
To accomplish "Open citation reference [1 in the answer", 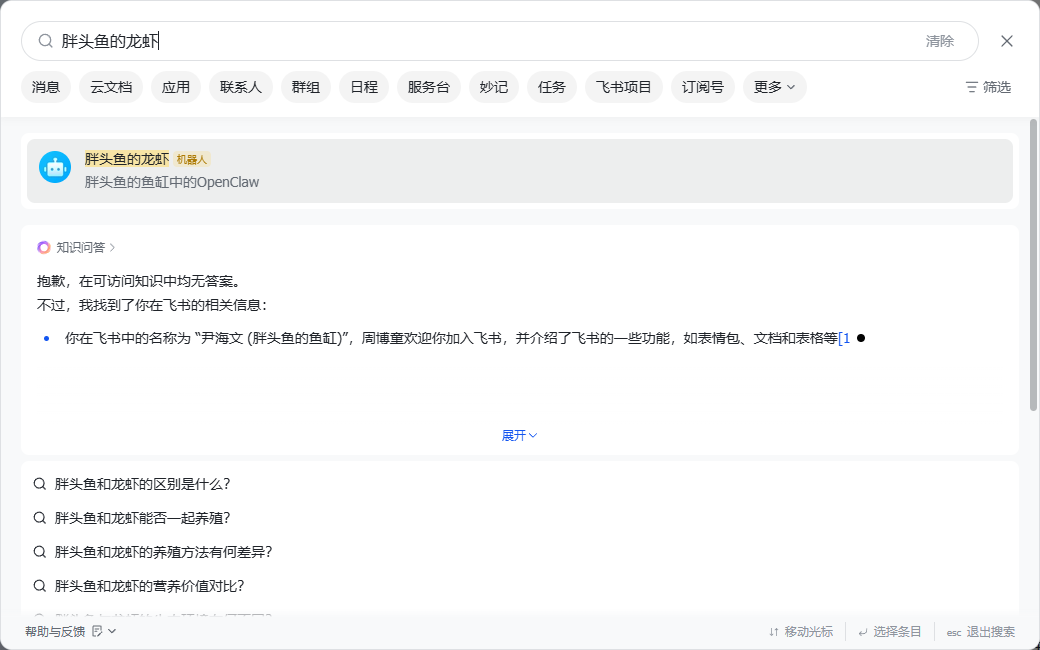I will 844,338.
